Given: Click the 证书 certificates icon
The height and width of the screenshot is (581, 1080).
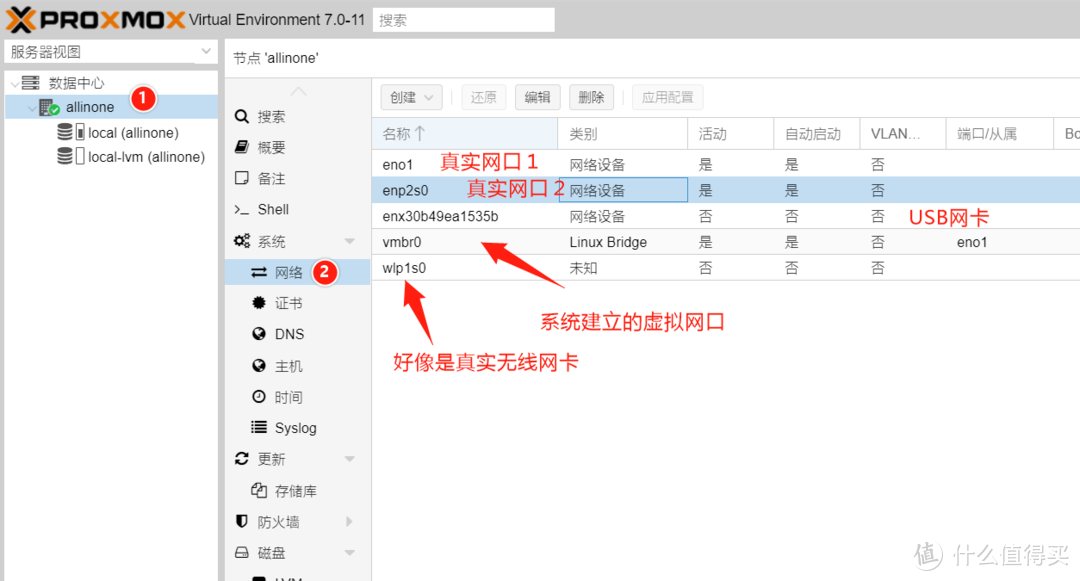Looking at the screenshot, I should tap(258, 302).
